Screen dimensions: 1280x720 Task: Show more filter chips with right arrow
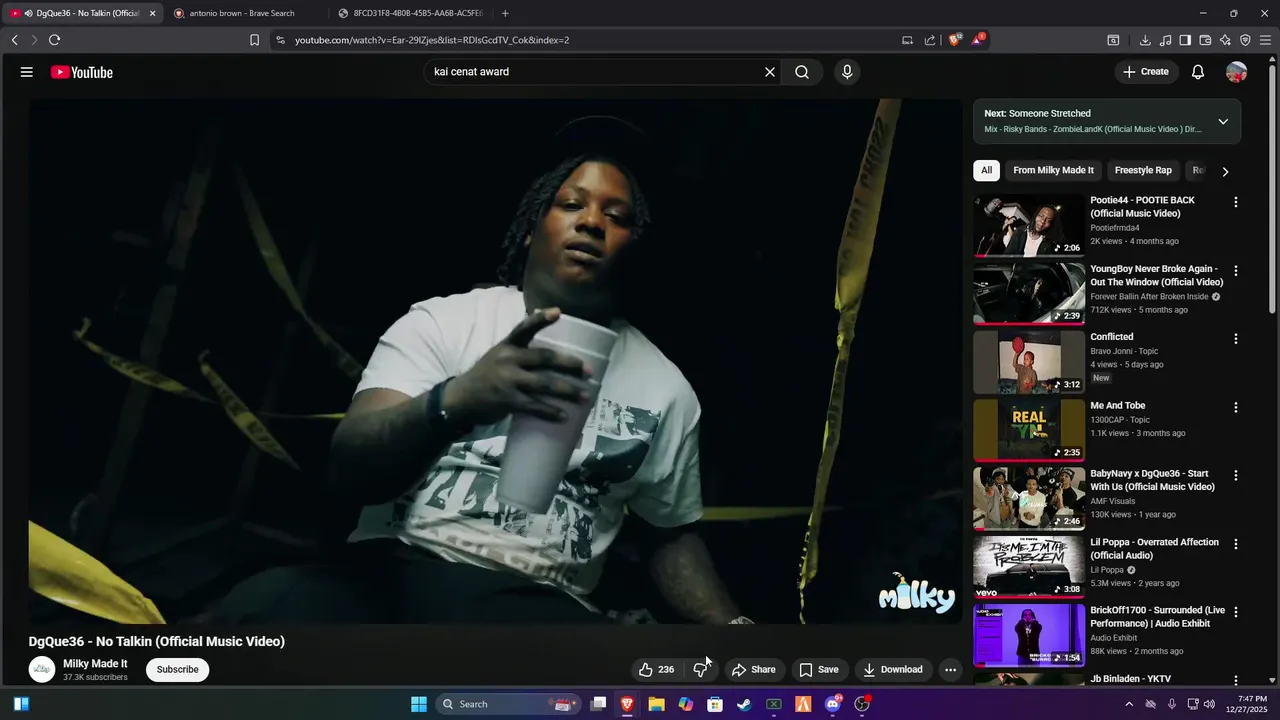pos(1225,171)
